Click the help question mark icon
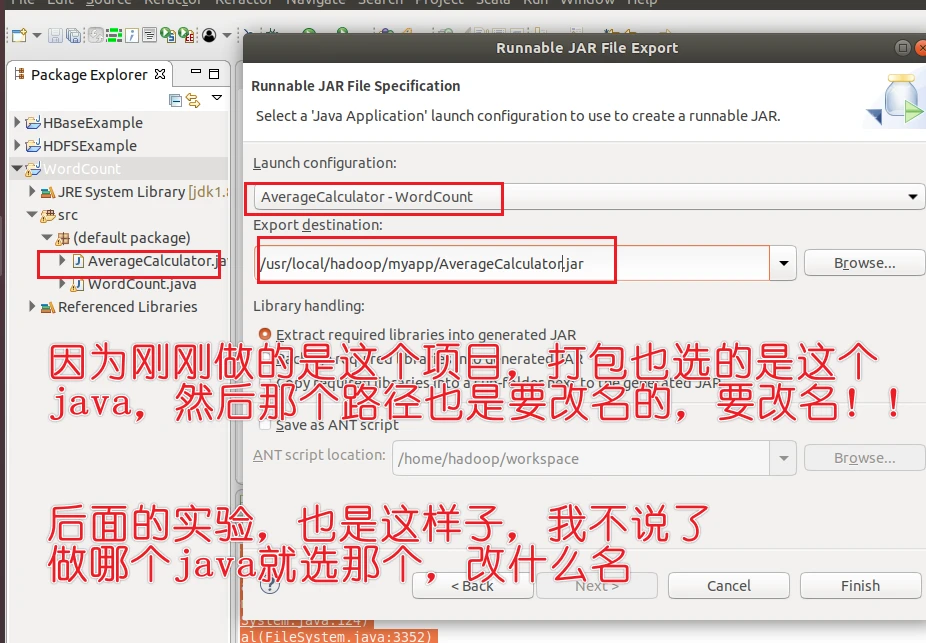 (268, 585)
